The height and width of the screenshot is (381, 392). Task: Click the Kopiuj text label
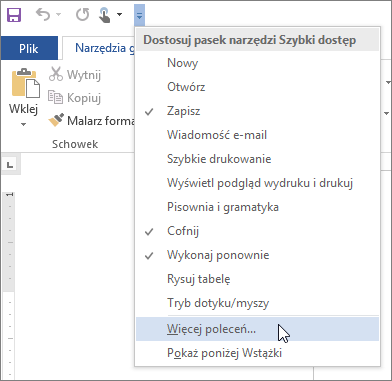tap(84, 98)
